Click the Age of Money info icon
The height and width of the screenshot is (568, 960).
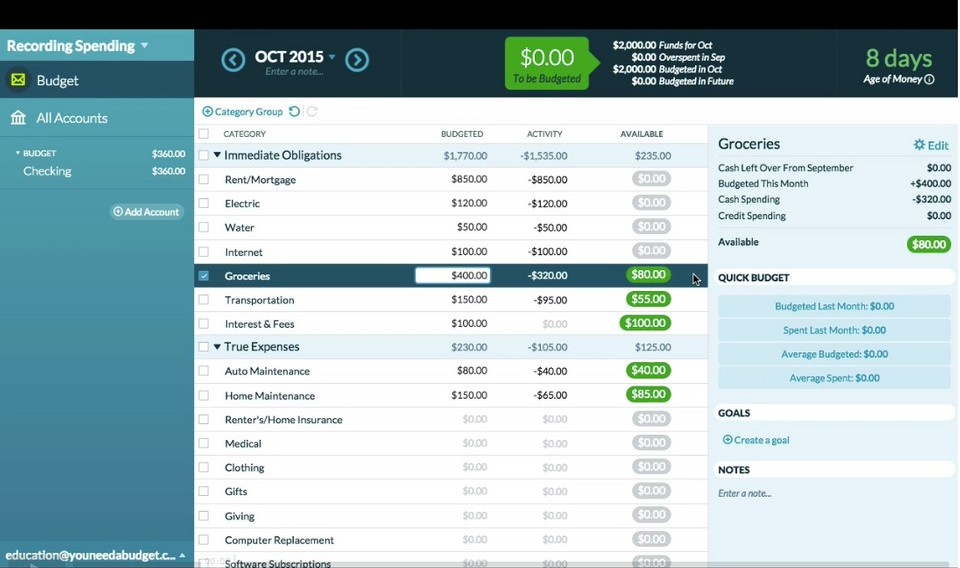coord(929,79)
